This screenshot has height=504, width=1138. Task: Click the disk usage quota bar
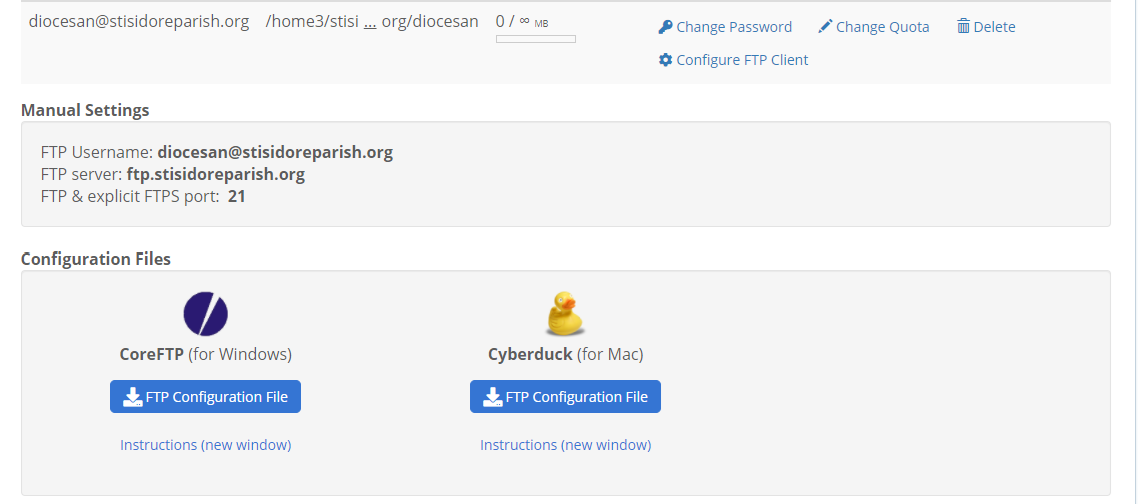[x=535, y=39]
